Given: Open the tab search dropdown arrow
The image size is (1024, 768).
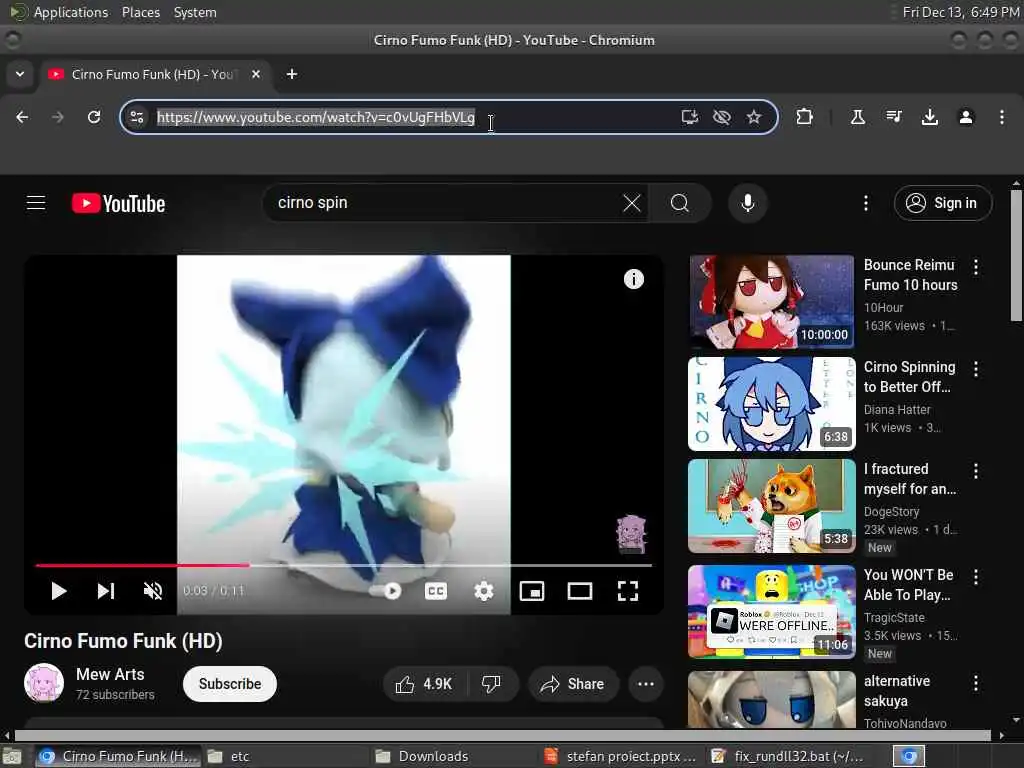Looking at the screenshot, I should coord(20,74).
